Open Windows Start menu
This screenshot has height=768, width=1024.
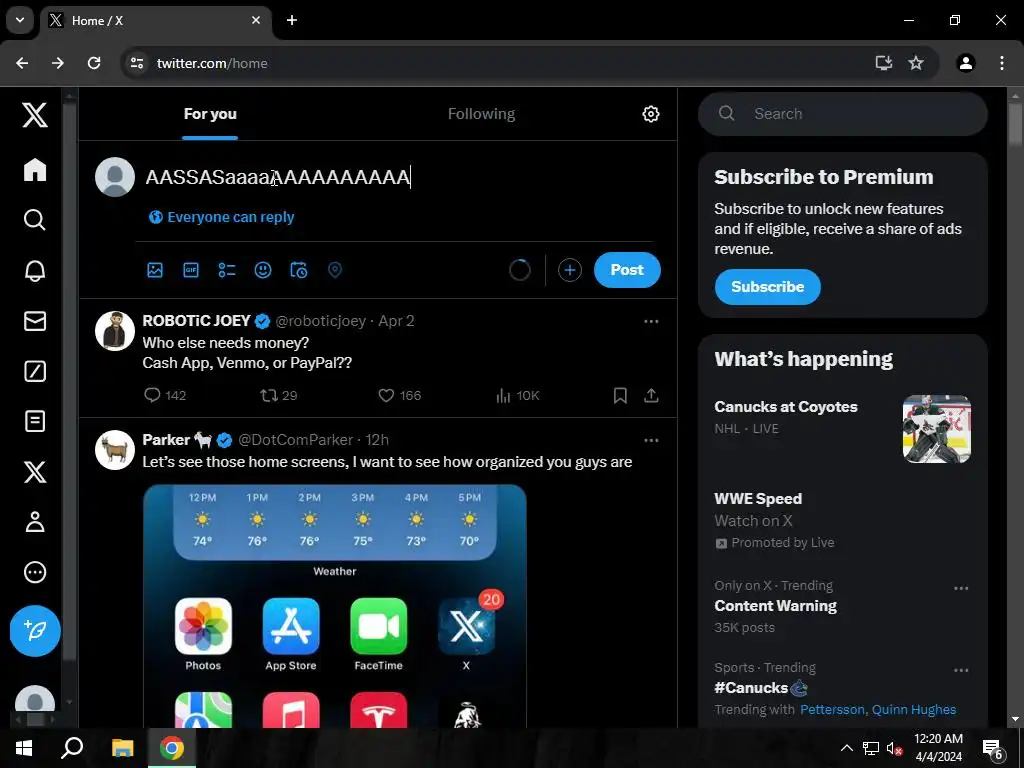(24, 748)
